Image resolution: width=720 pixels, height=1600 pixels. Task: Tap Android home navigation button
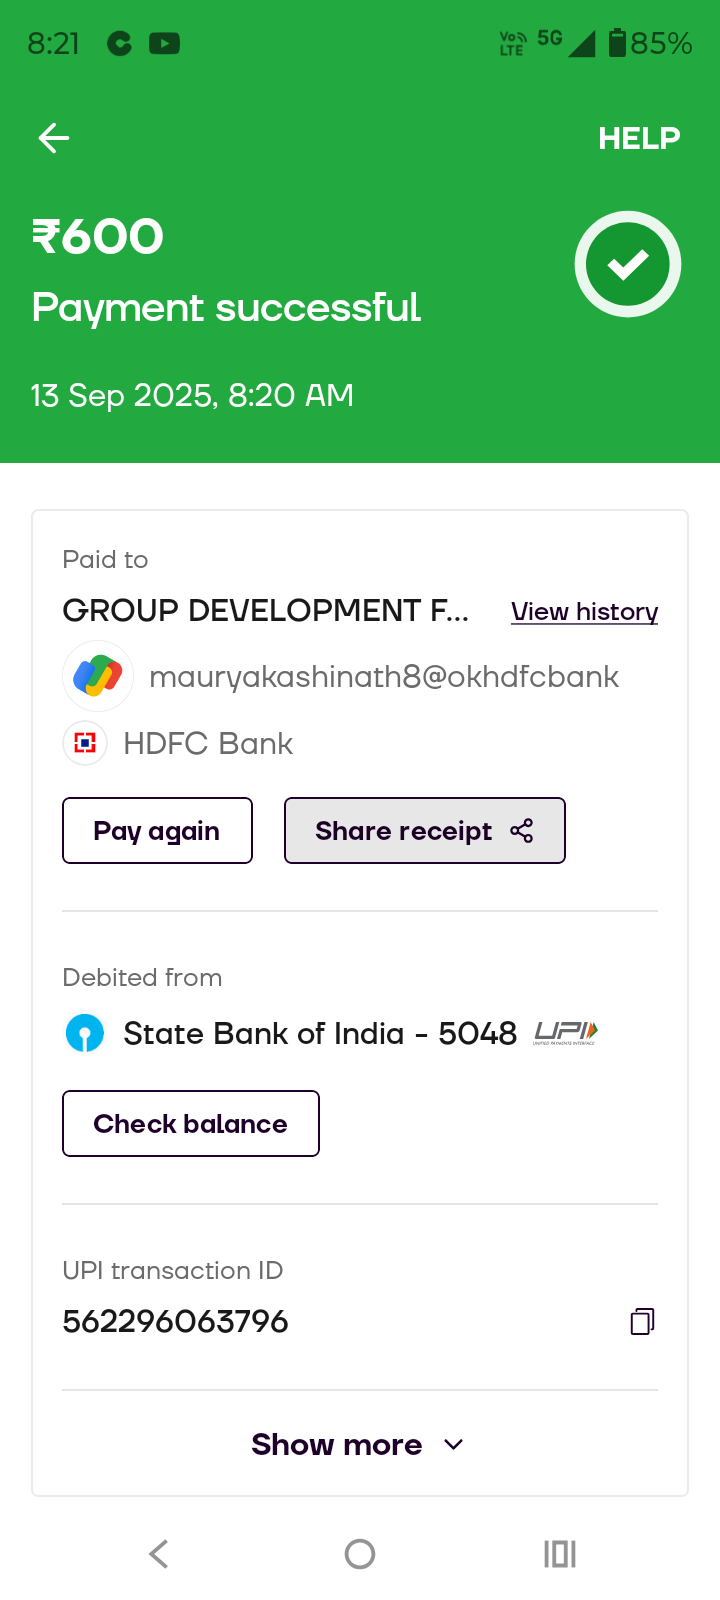360,1554
